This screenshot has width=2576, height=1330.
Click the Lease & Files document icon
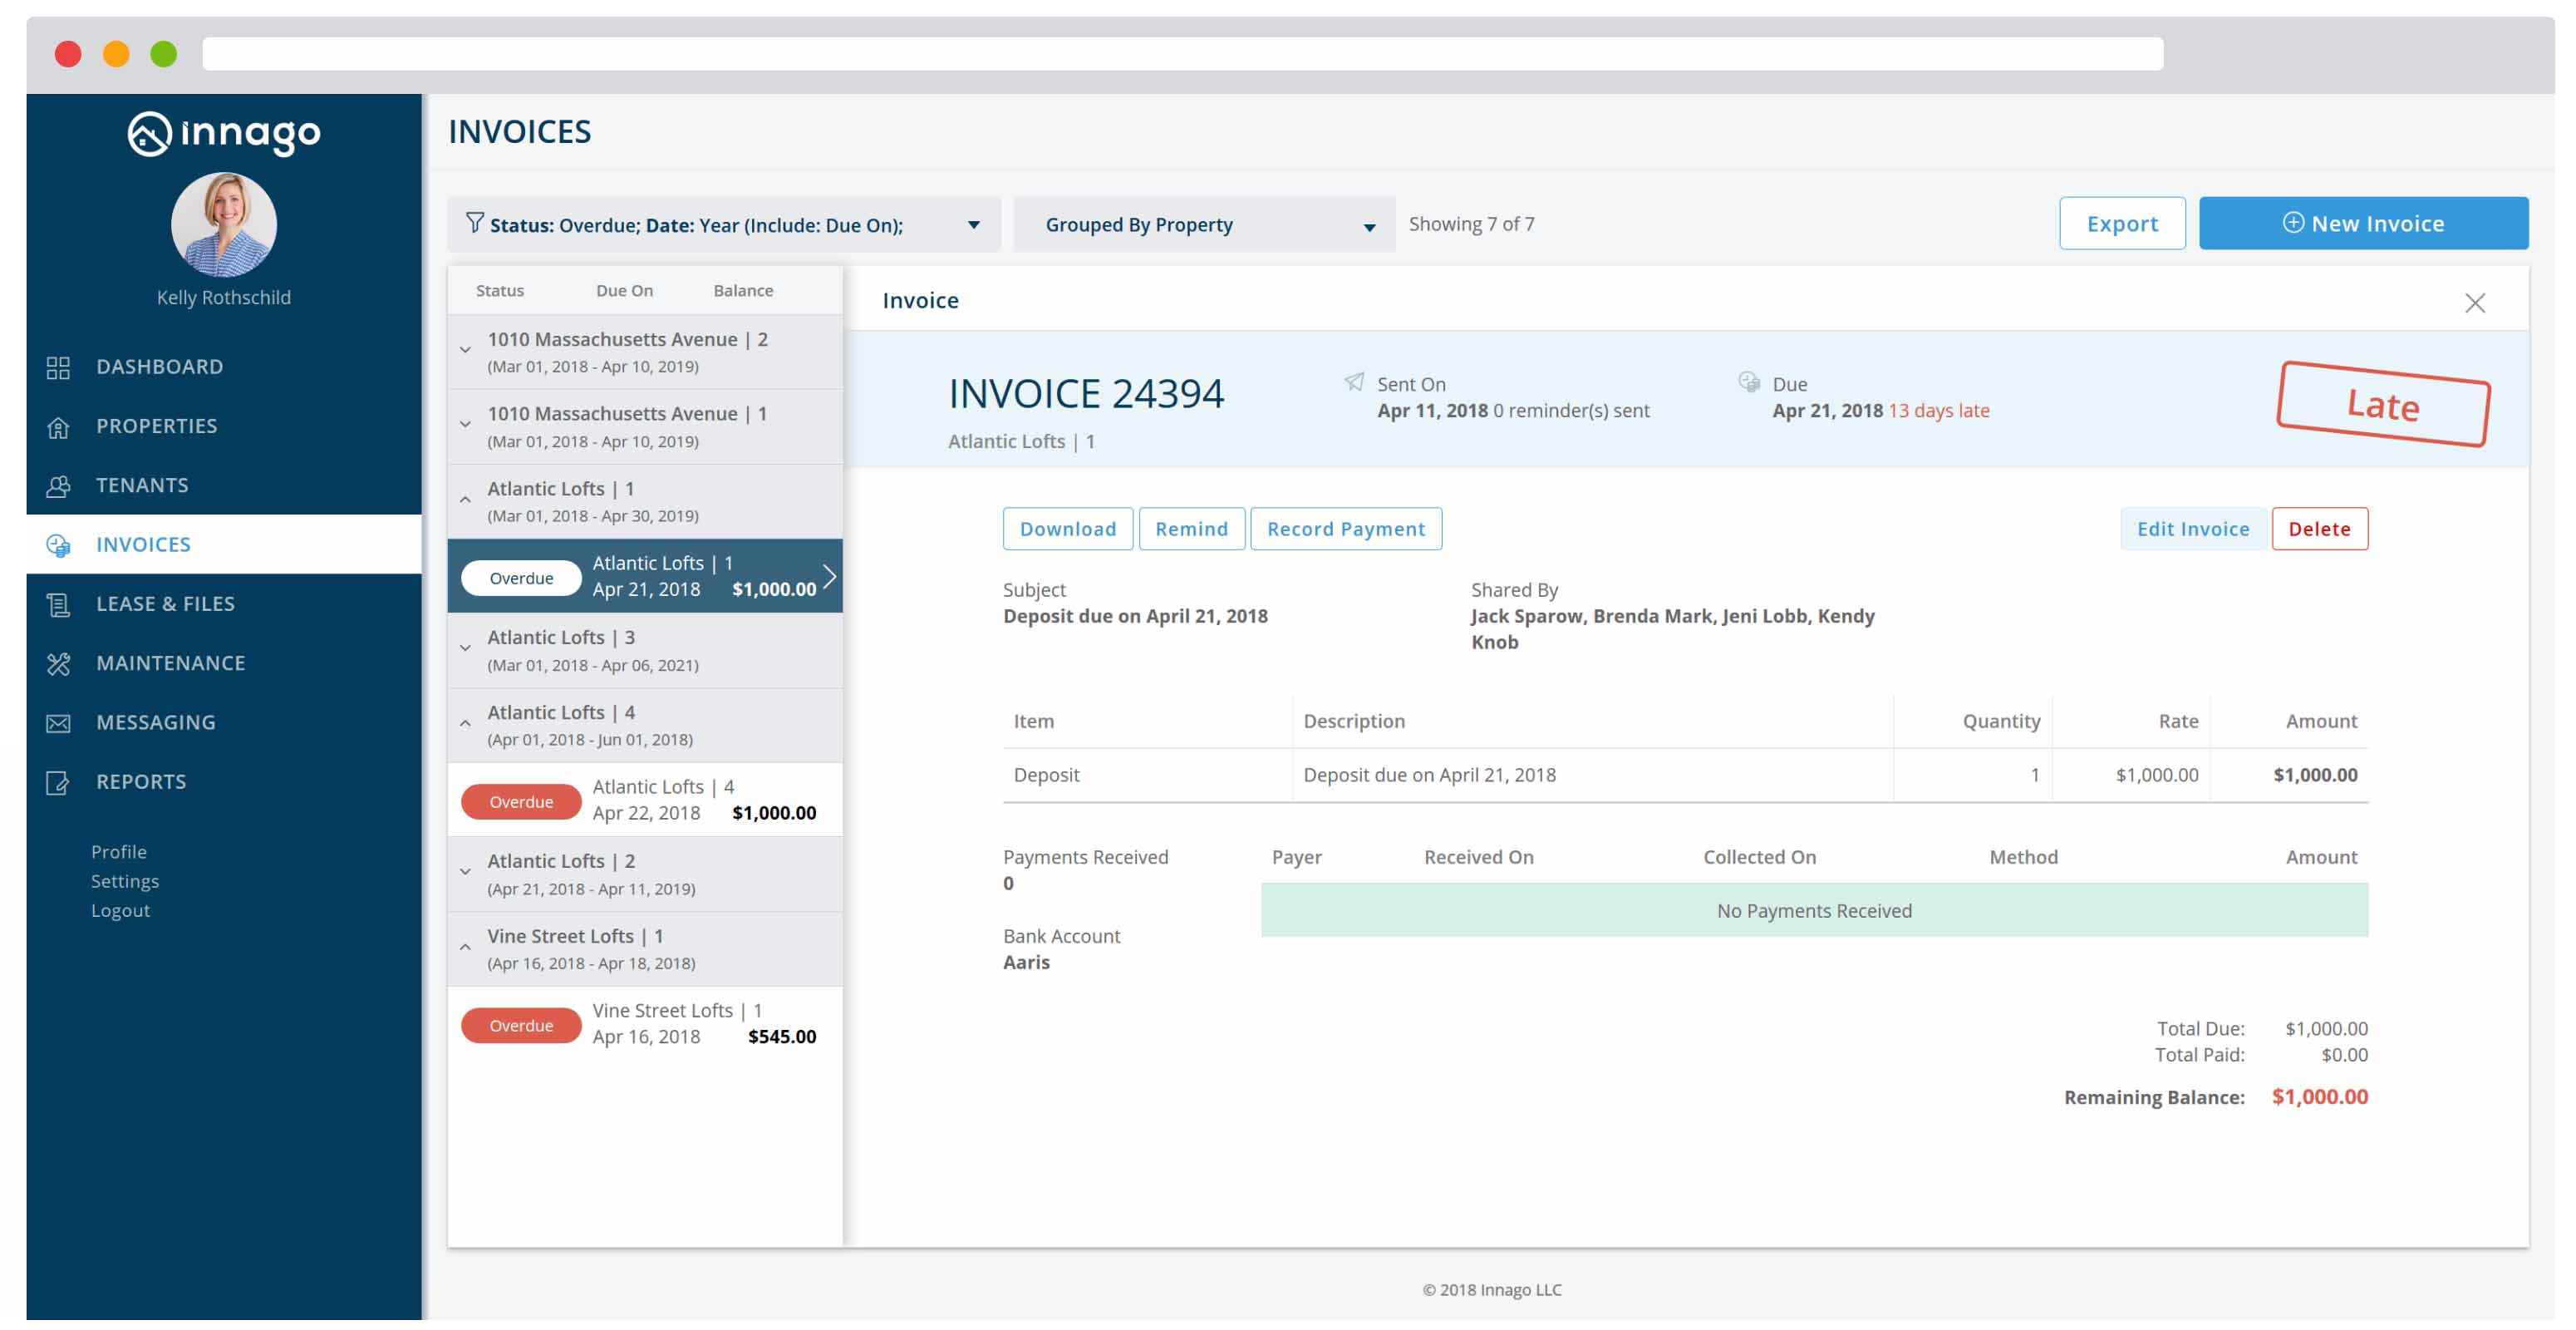[x=58, y=606]
